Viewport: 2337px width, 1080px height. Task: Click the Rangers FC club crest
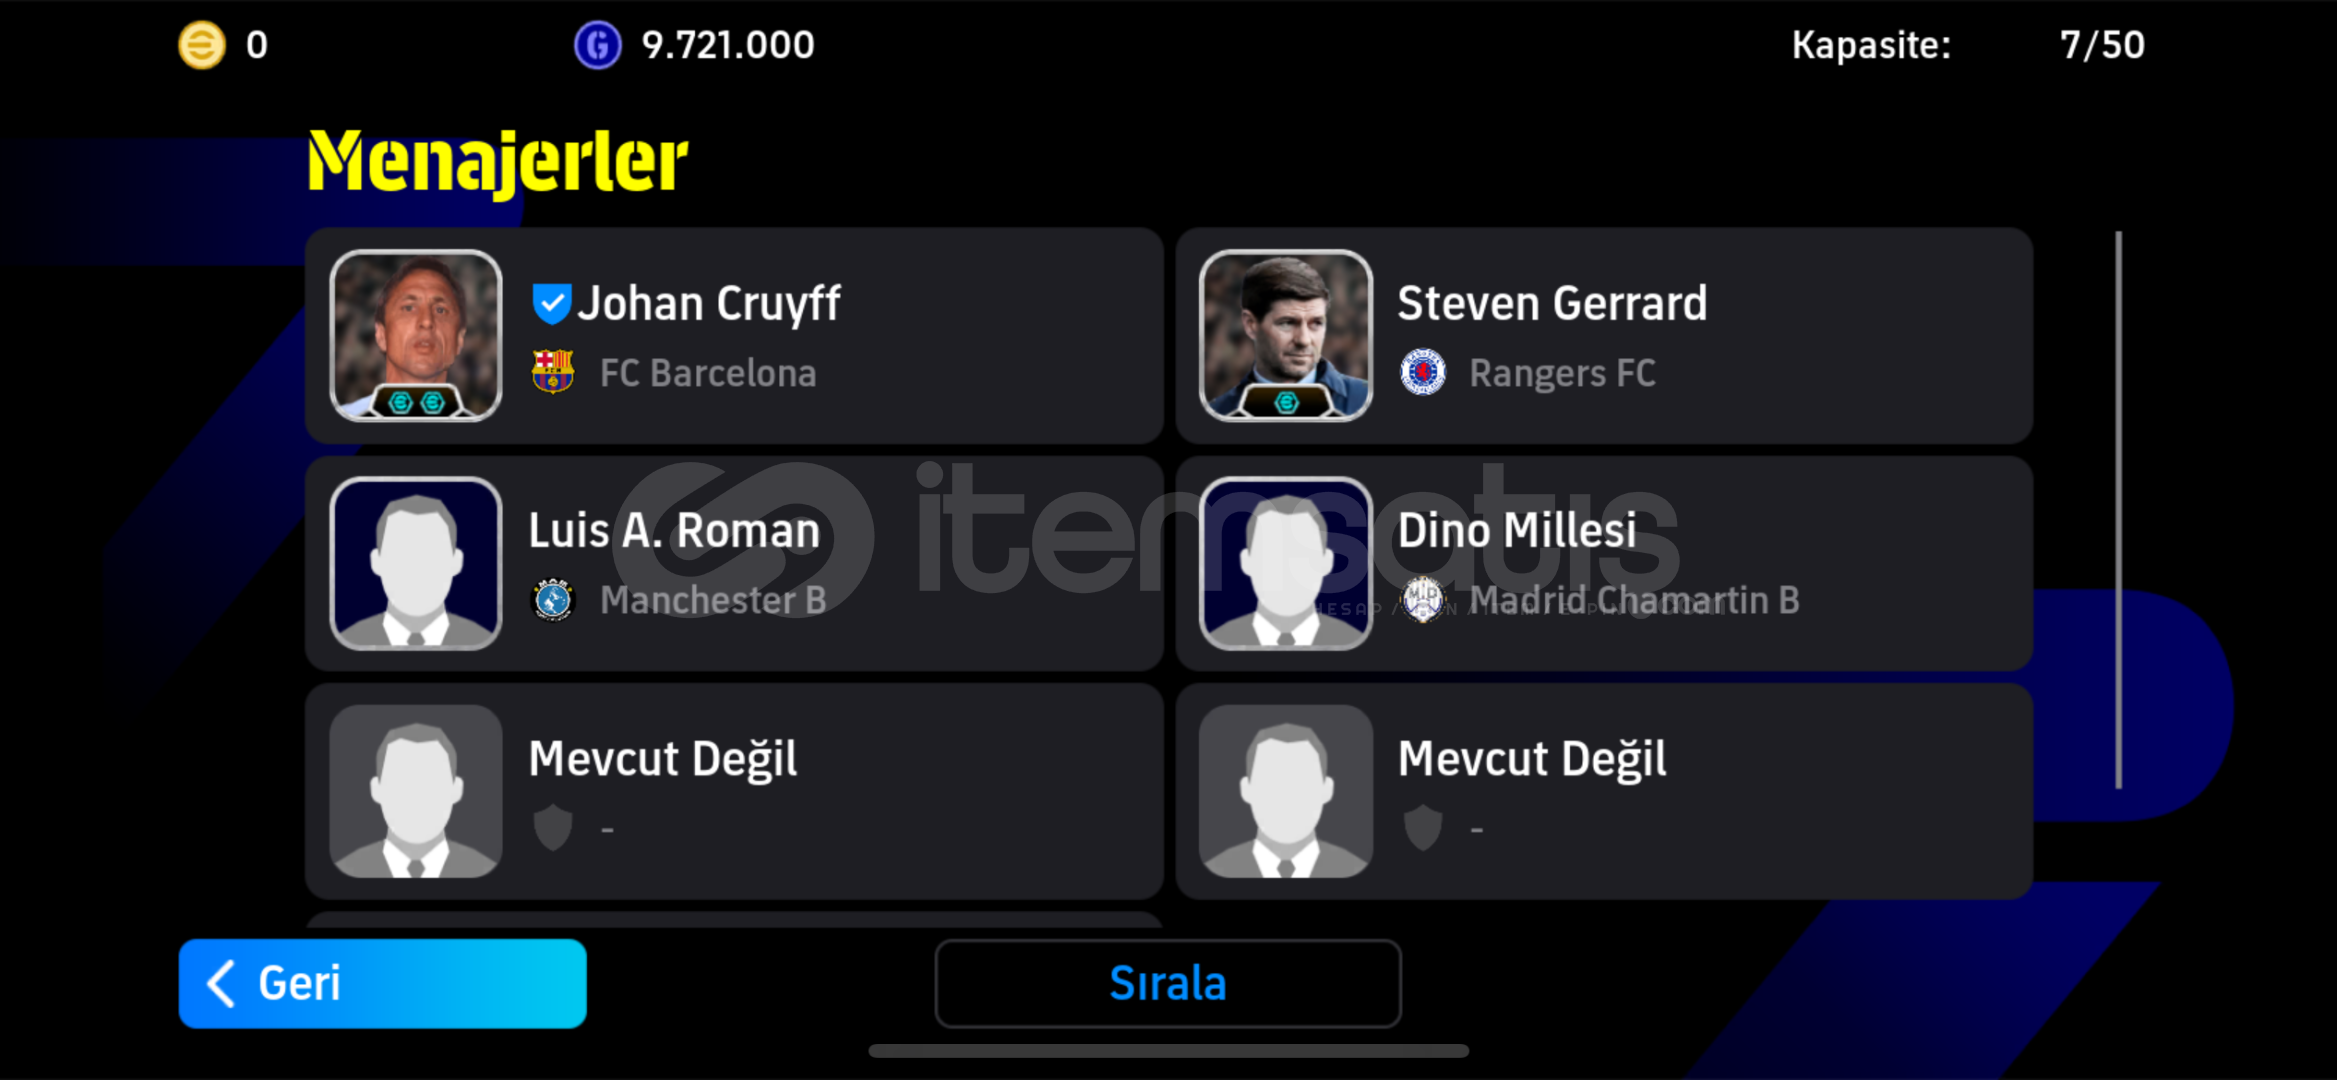coord(1422,372)
